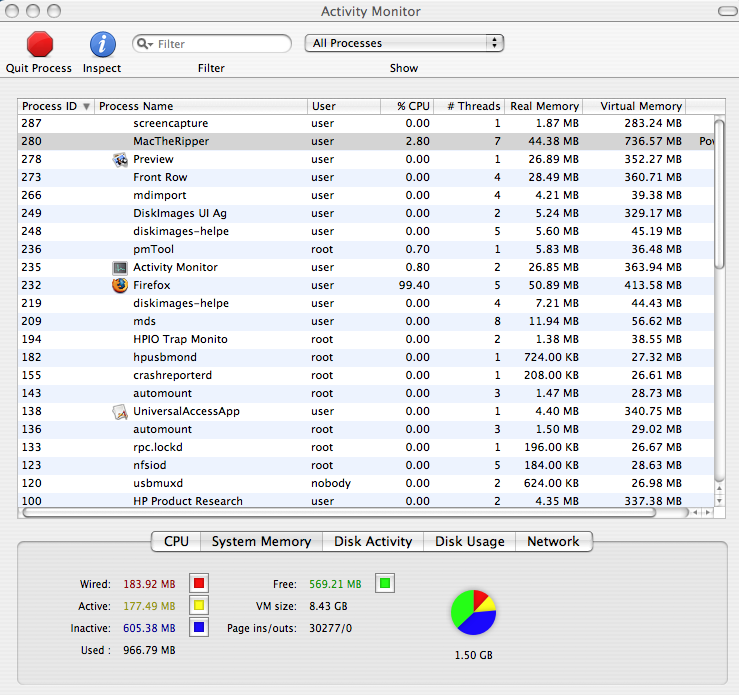
Task: Click the green Free color swatch
Action: coord(385,583)
